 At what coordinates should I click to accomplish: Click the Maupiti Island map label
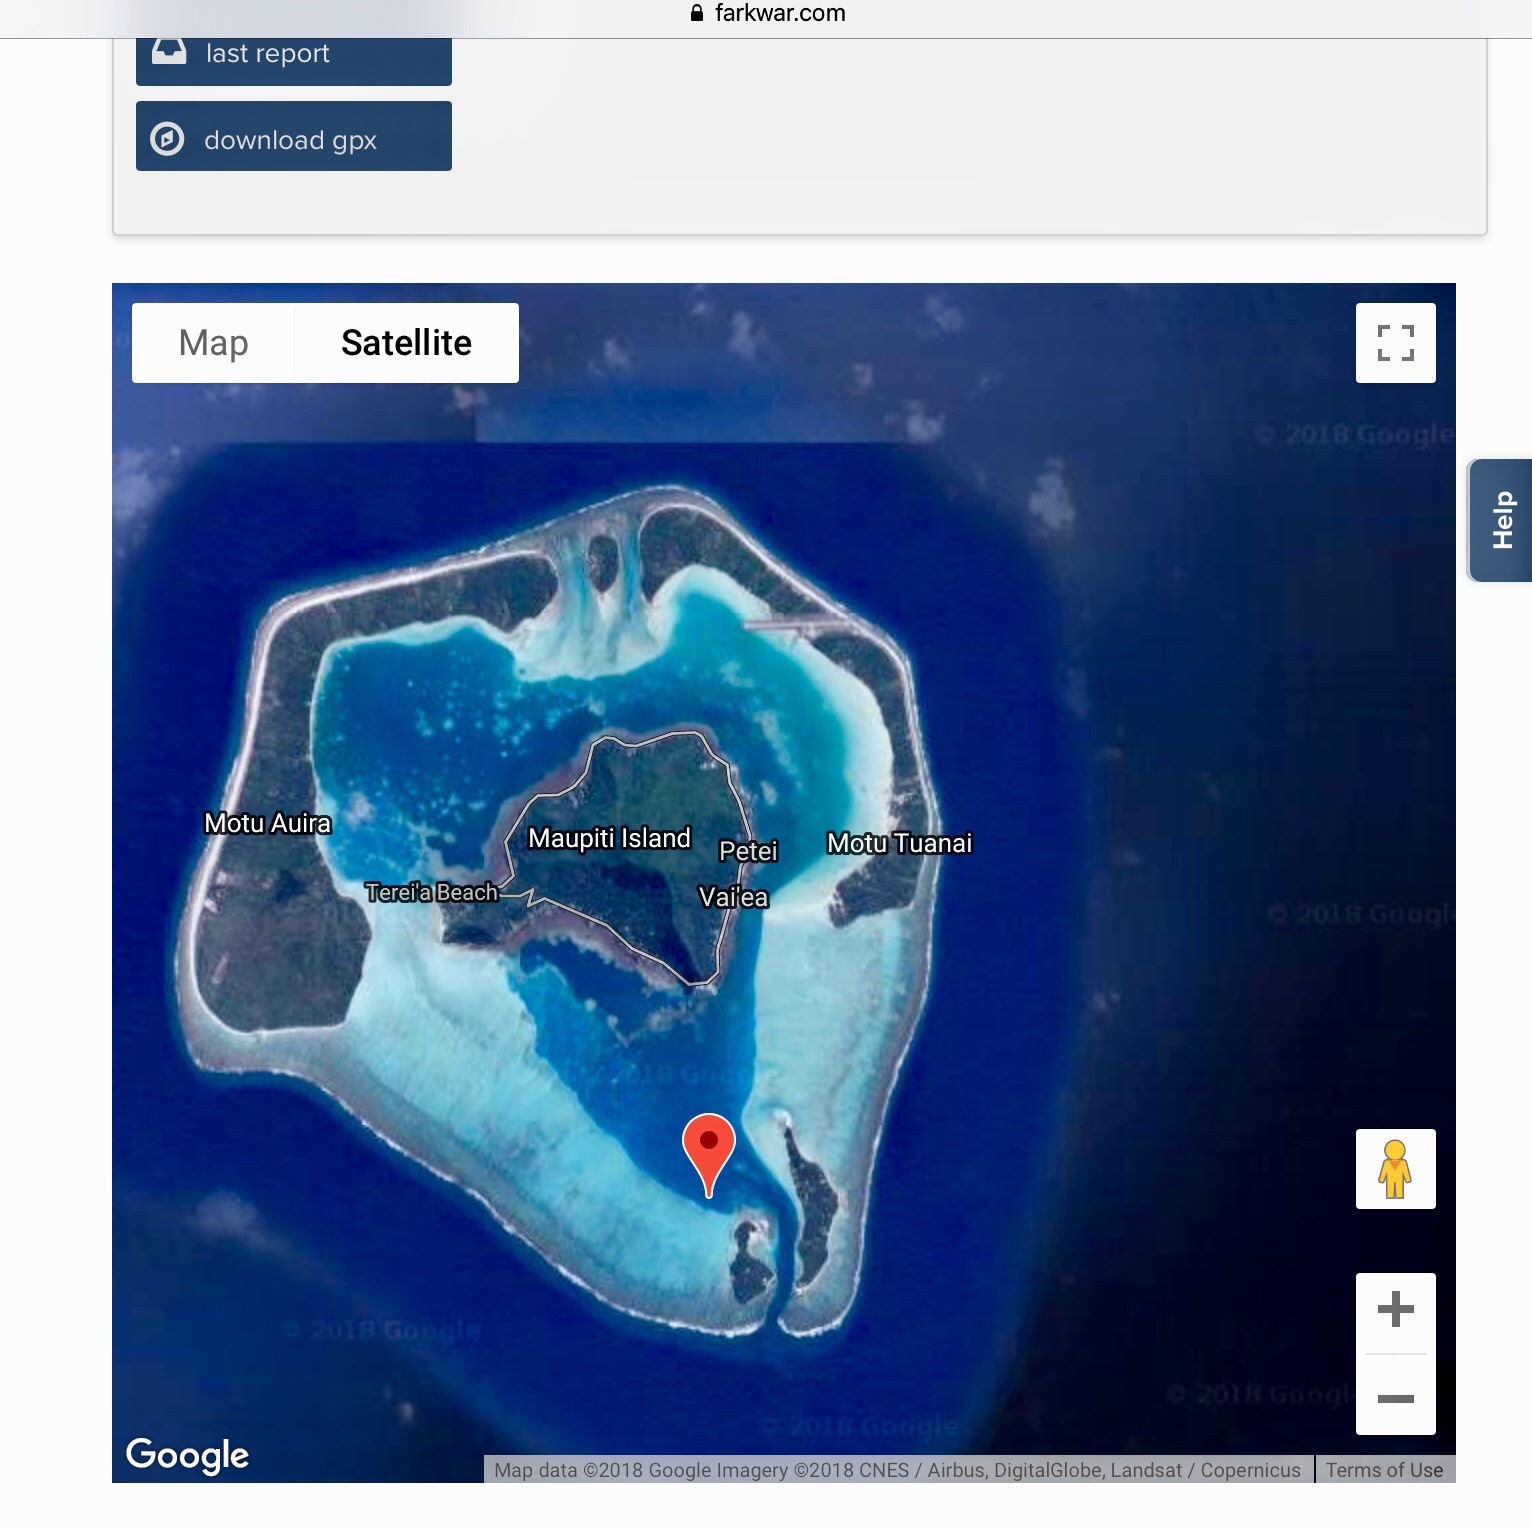coord(609,838)
